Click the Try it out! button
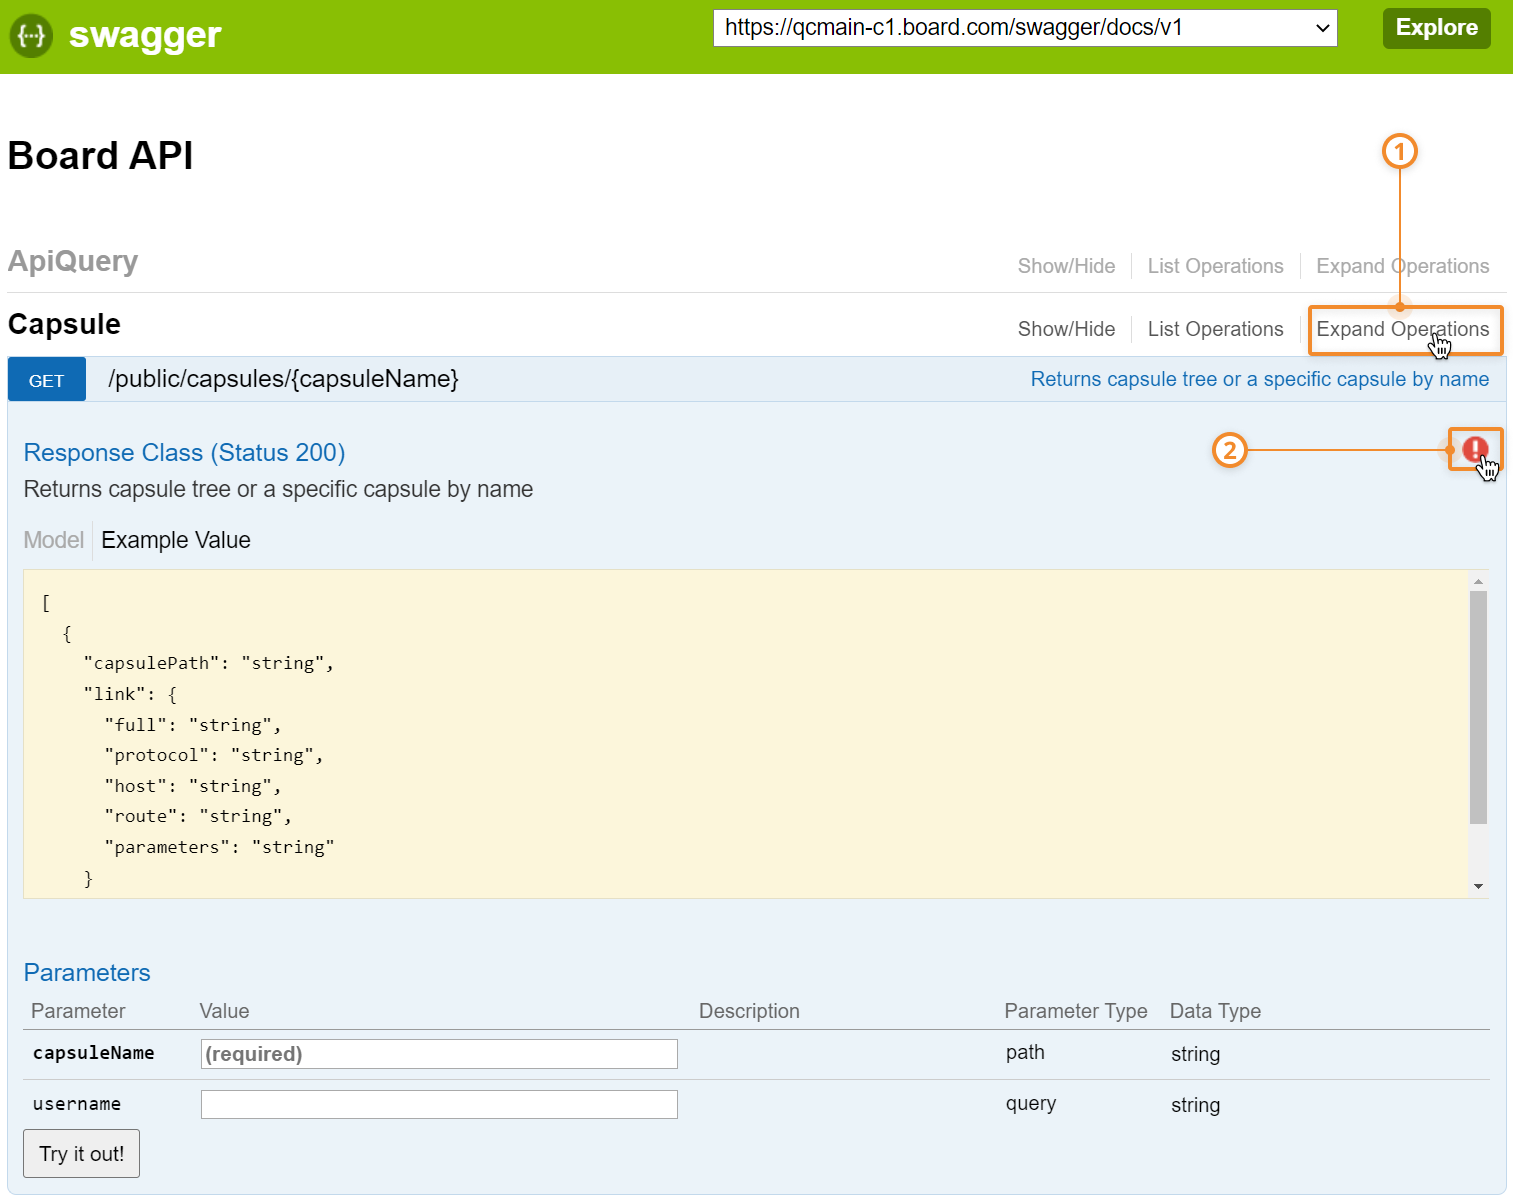The height and width of the screenshot is (1201, 1514). [81, 1154]
